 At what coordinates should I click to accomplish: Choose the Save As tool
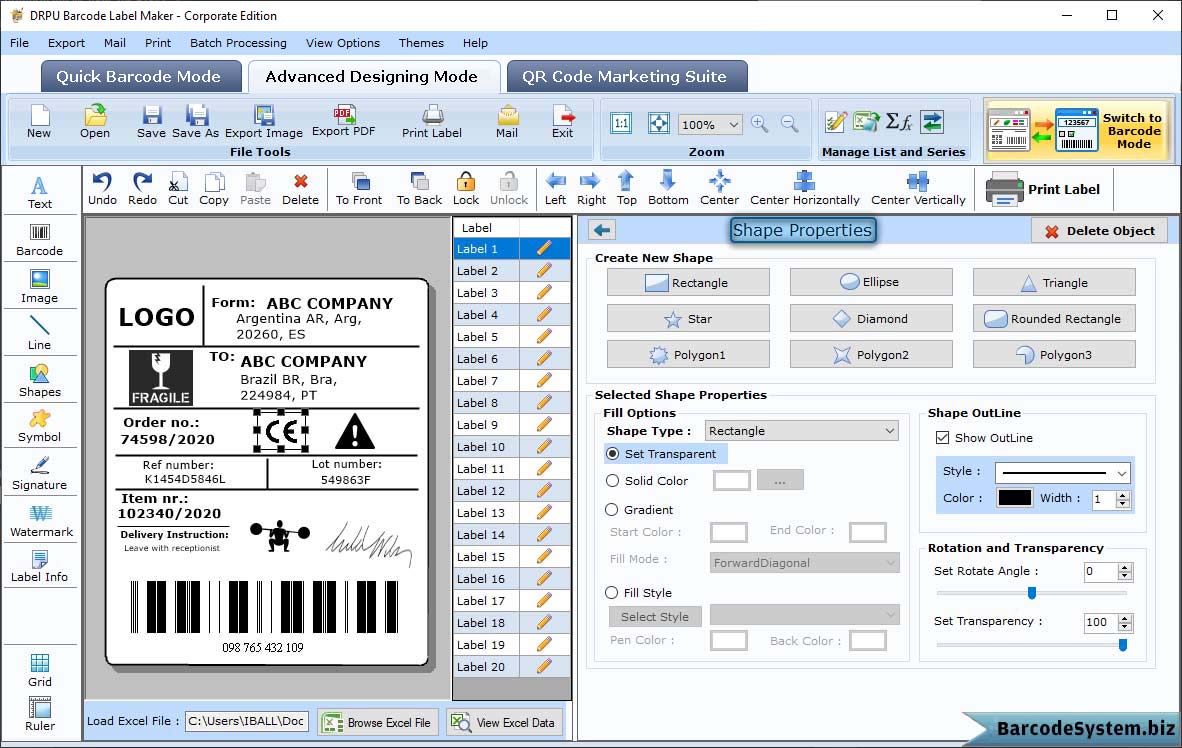click(x=196, y=122)
